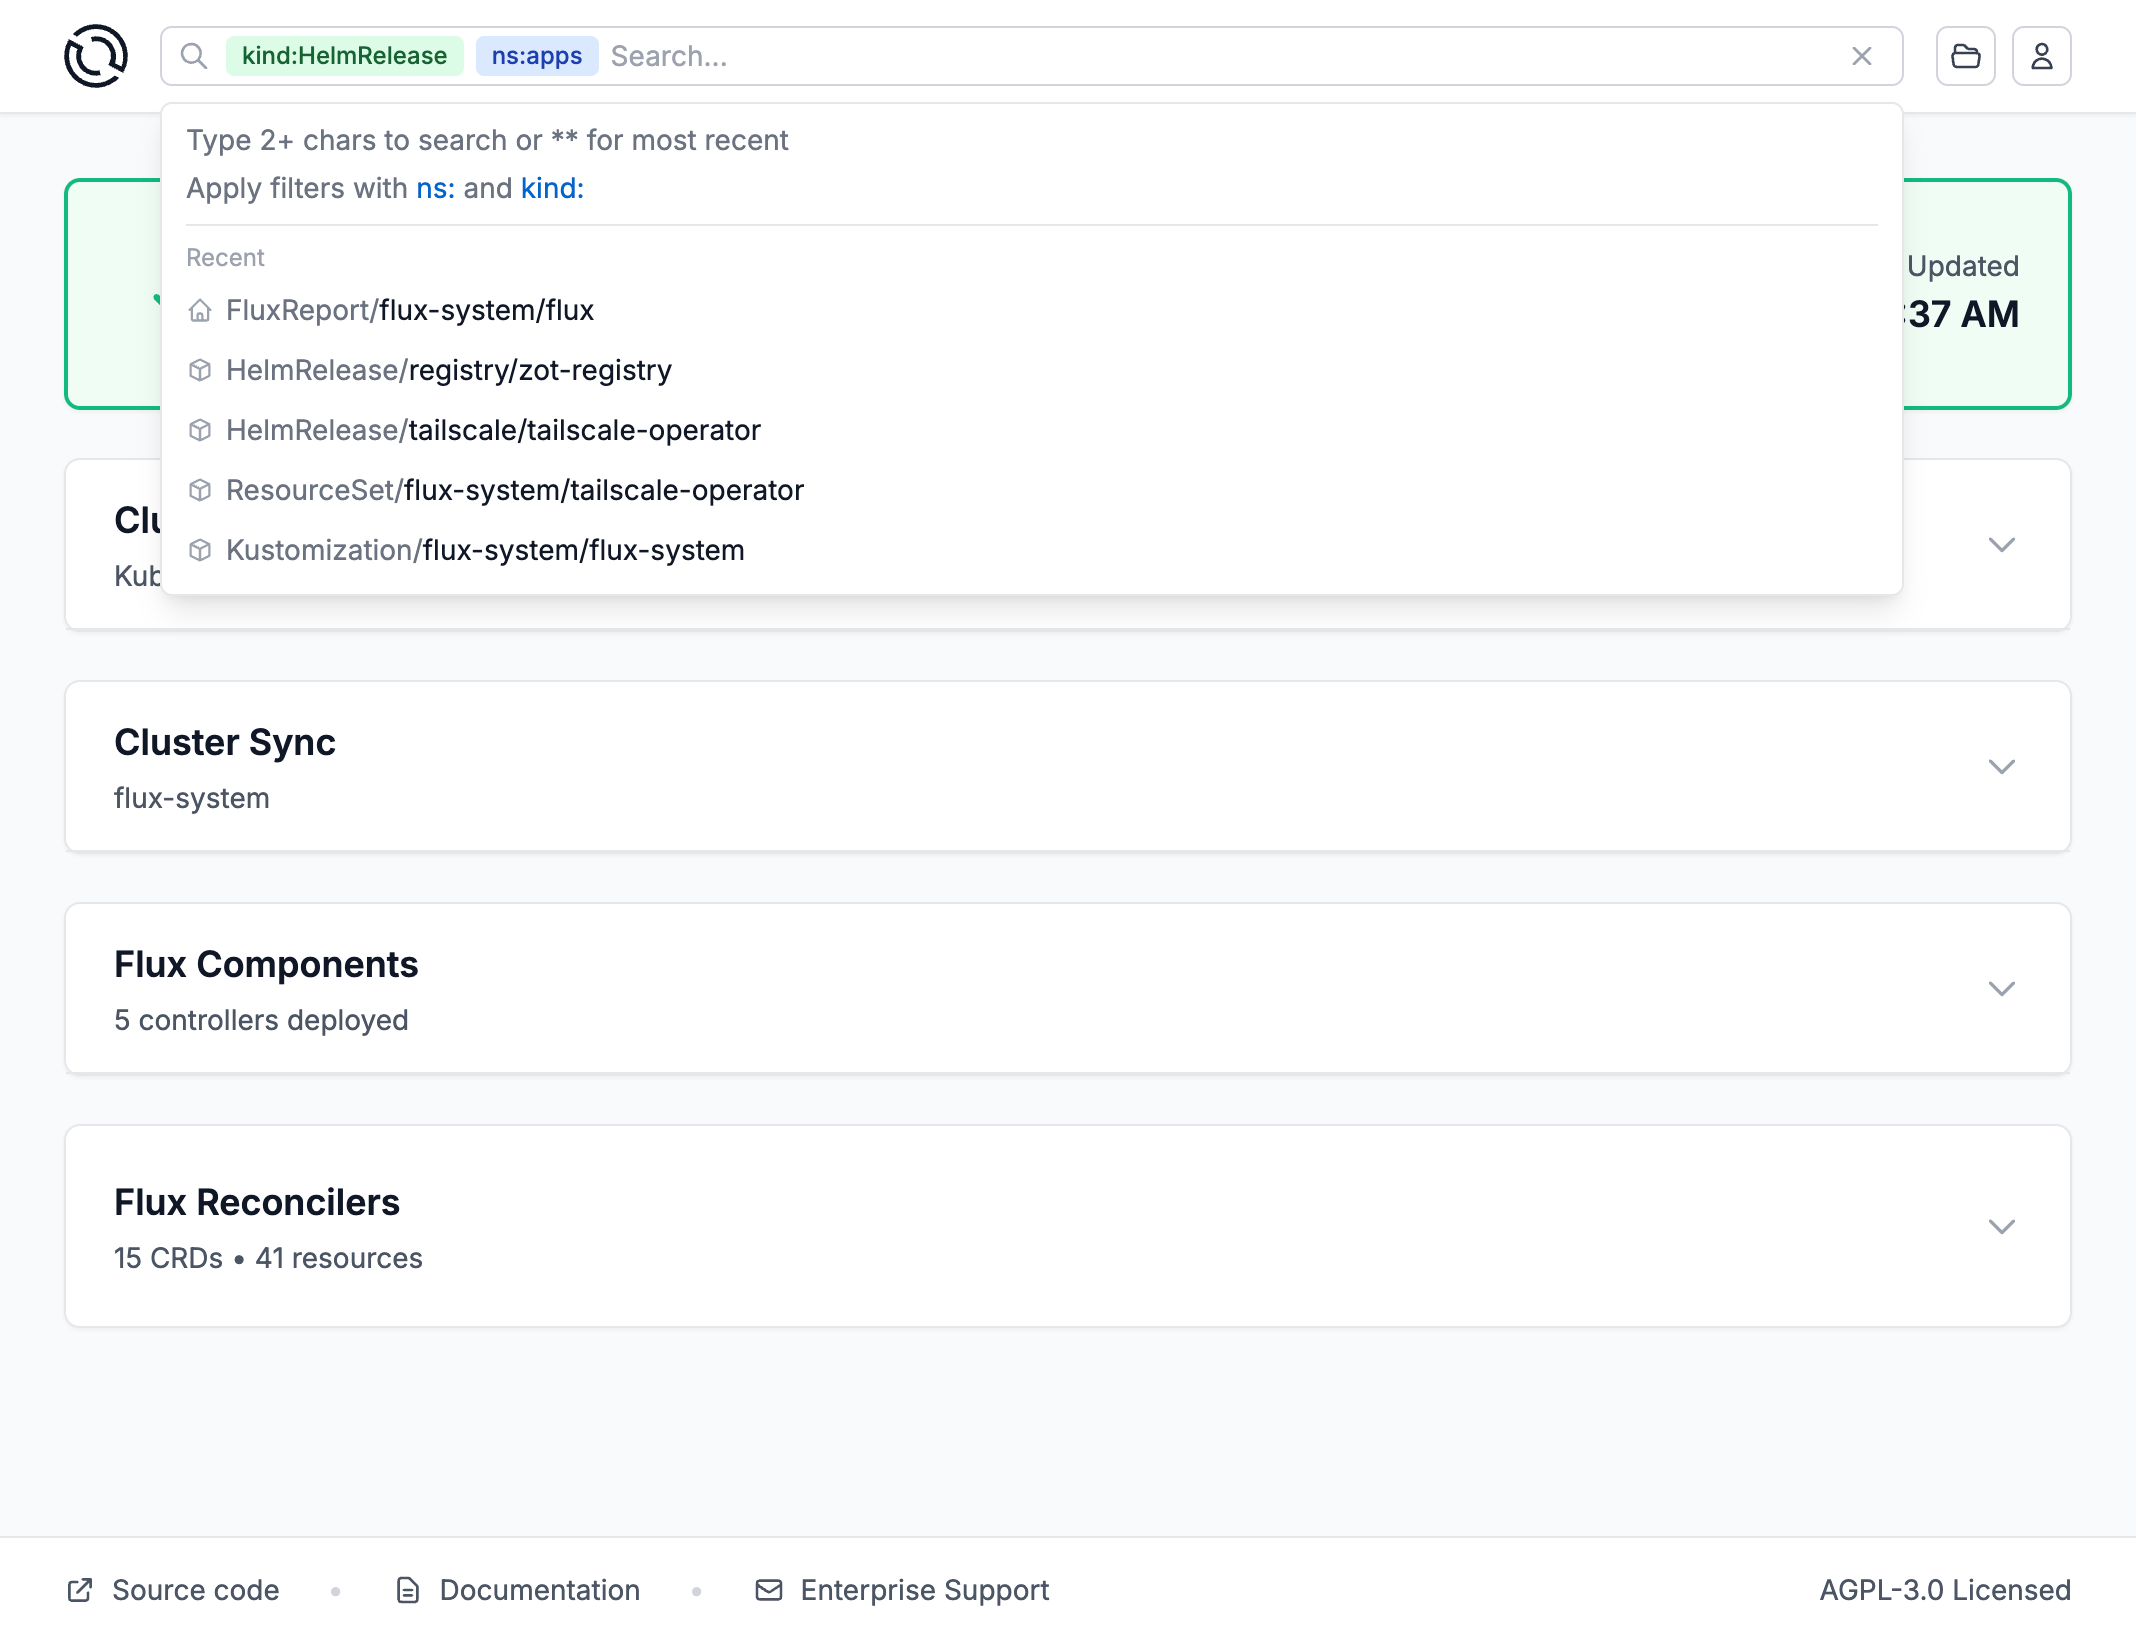
Task: Open the user profile icon
Action: (2041, 56)
